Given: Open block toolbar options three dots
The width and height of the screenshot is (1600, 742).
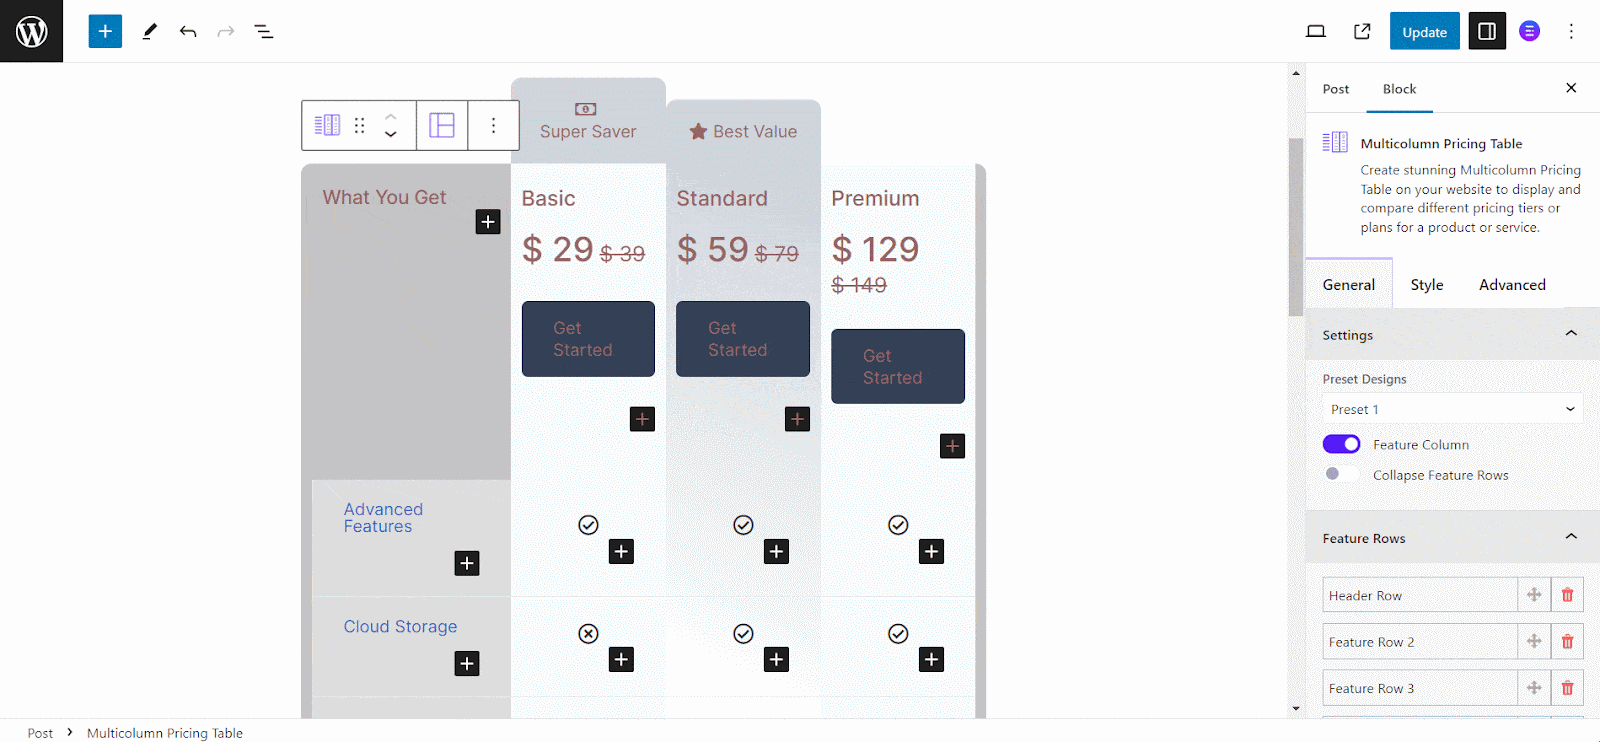Looking at the screenshot, I should click(x=493, y=125).
